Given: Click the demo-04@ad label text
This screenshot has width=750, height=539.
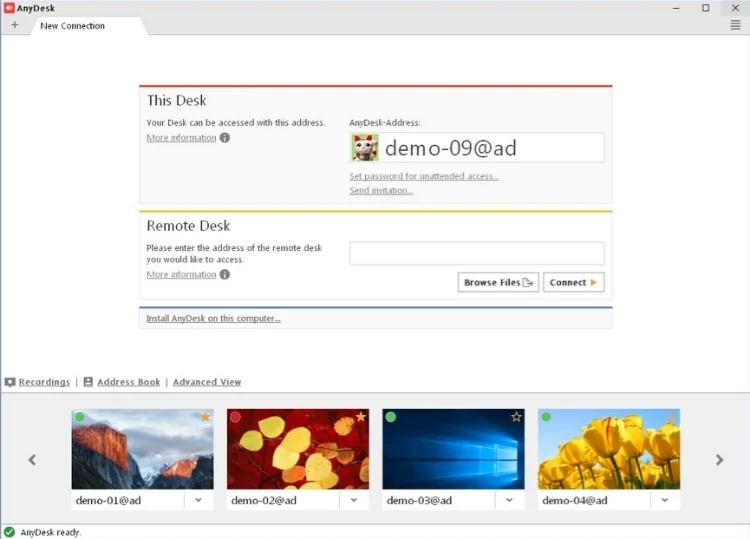Looking at the screenshot, I should point(575,500).
